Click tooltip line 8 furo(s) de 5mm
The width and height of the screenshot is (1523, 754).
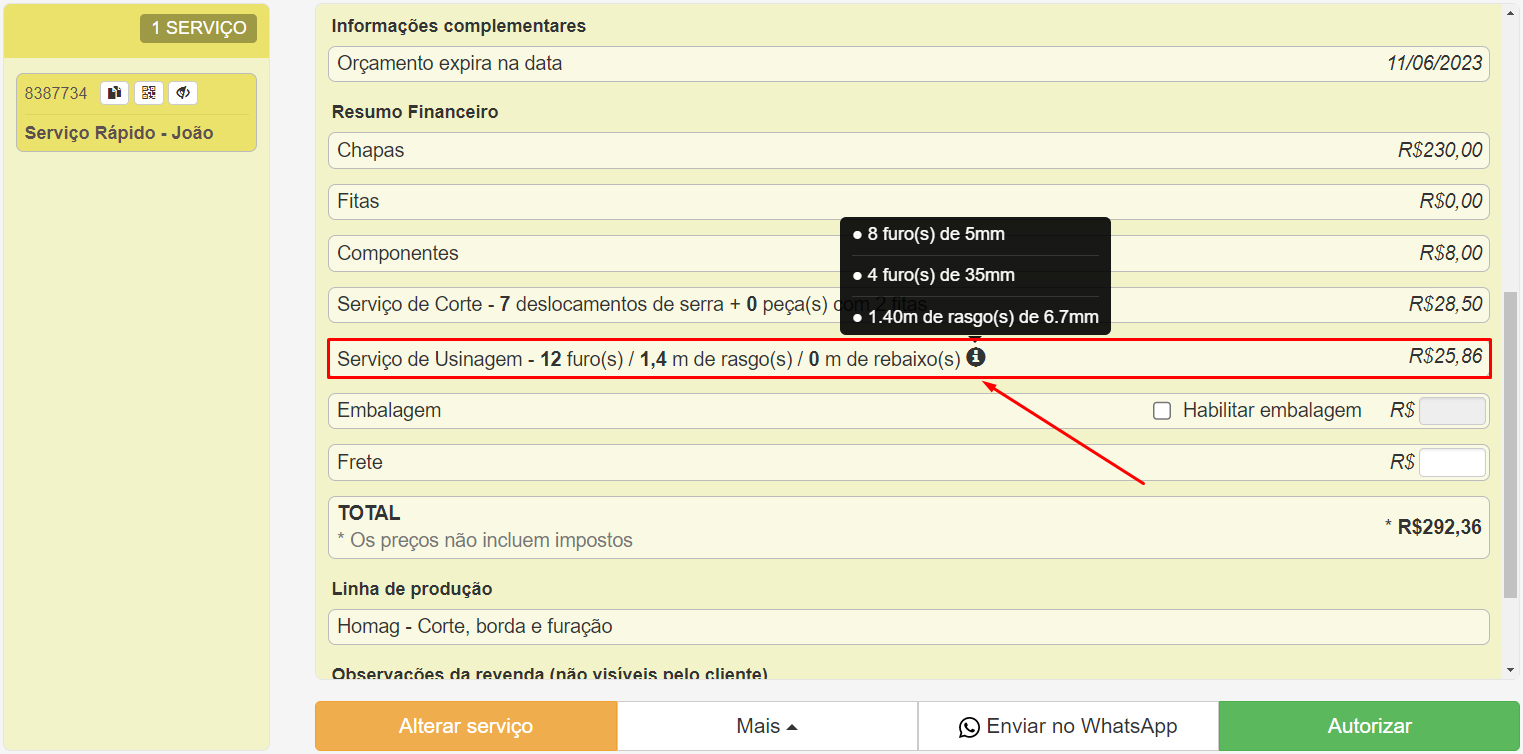tap(936, 234)
